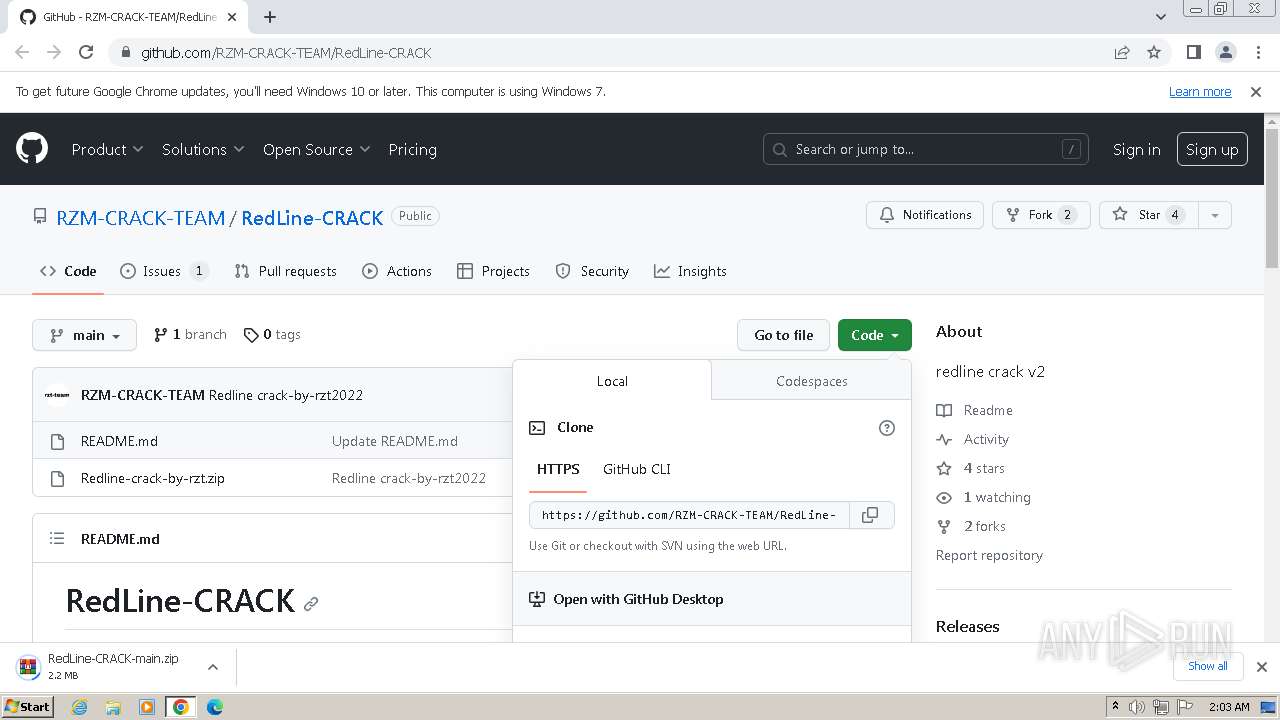
Task: Expand Solutions menu
Action: click(x=203, y=149)
